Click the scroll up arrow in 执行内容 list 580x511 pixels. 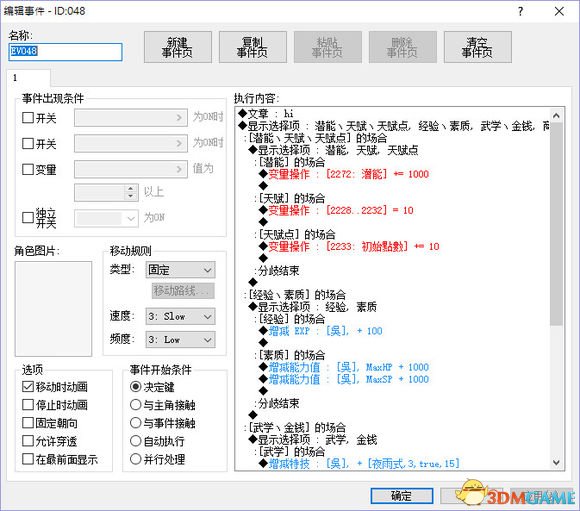[556, 115]
